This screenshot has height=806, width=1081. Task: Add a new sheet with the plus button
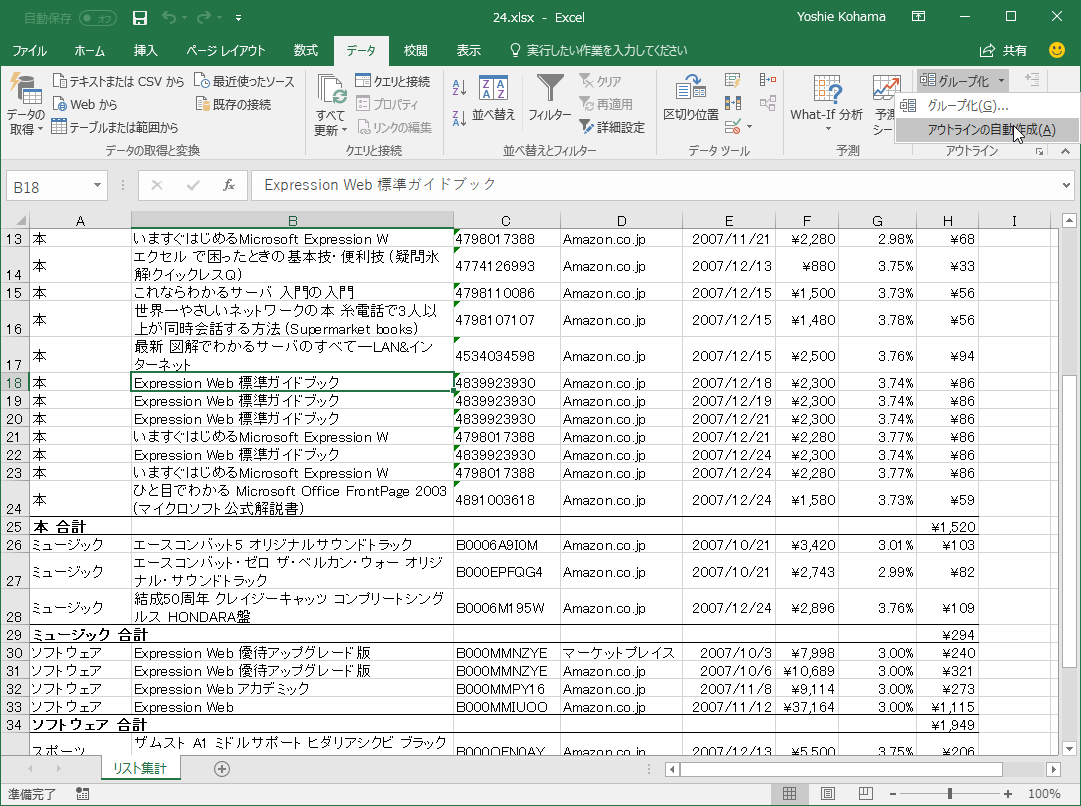[222, 769]
